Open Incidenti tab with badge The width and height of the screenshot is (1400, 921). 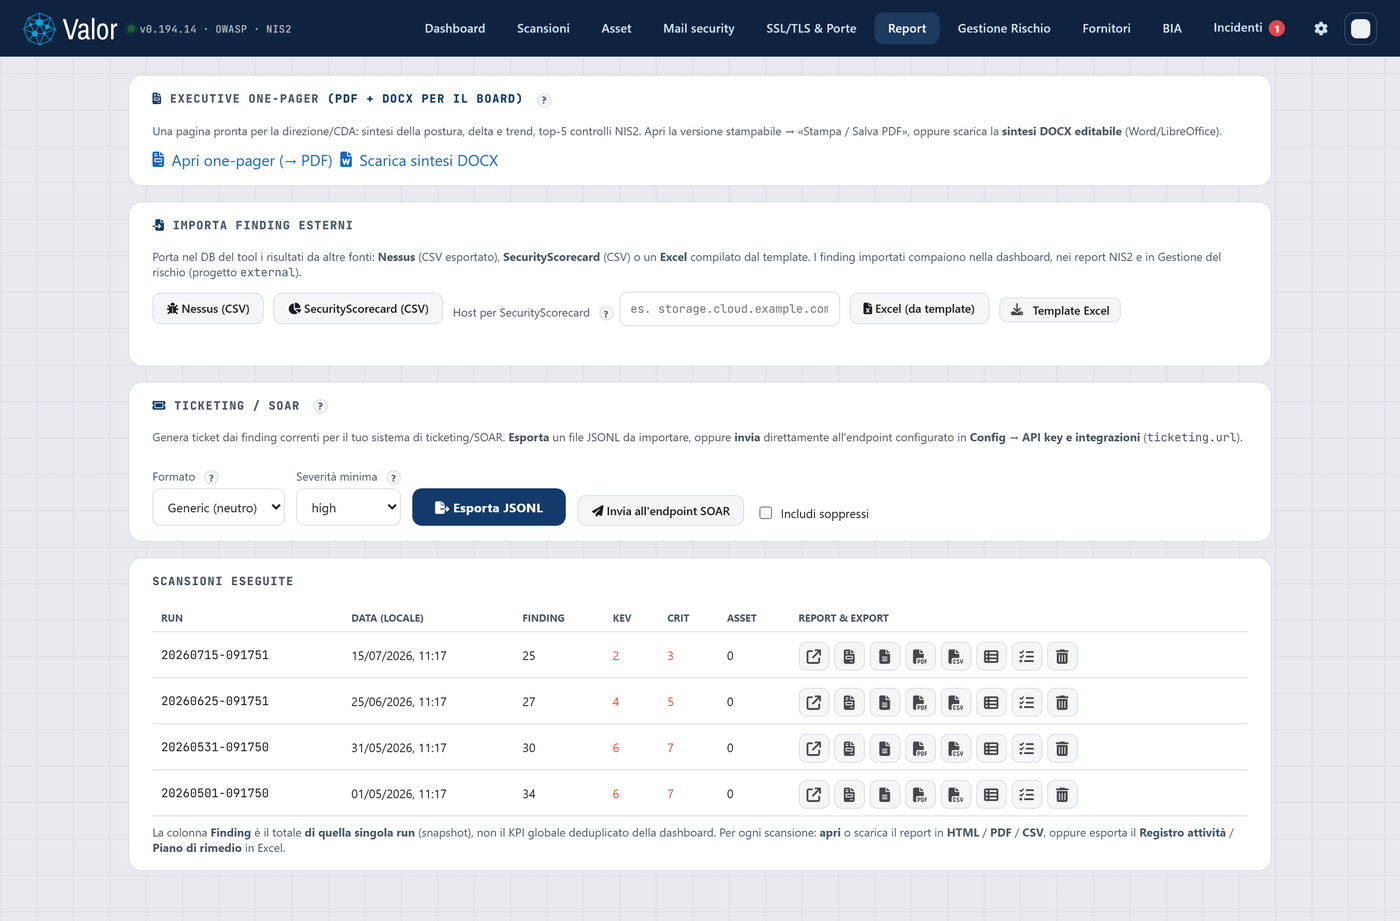click(x=1248, y=29)
